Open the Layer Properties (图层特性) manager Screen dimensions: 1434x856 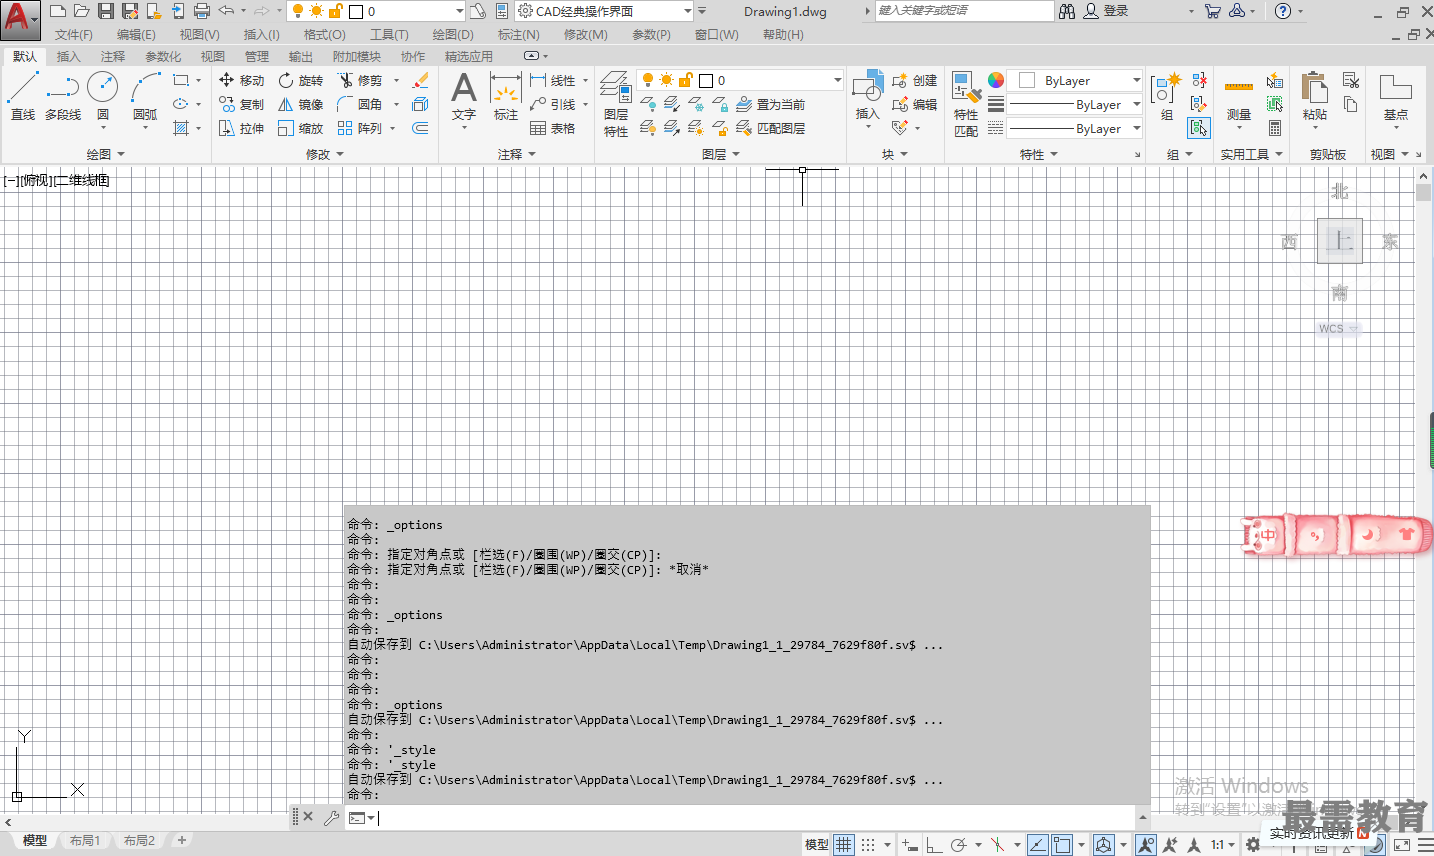616,104
